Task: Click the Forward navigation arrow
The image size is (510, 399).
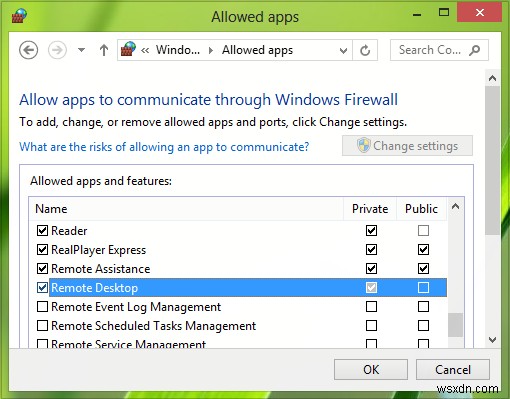Action: (x=57, y=50)
